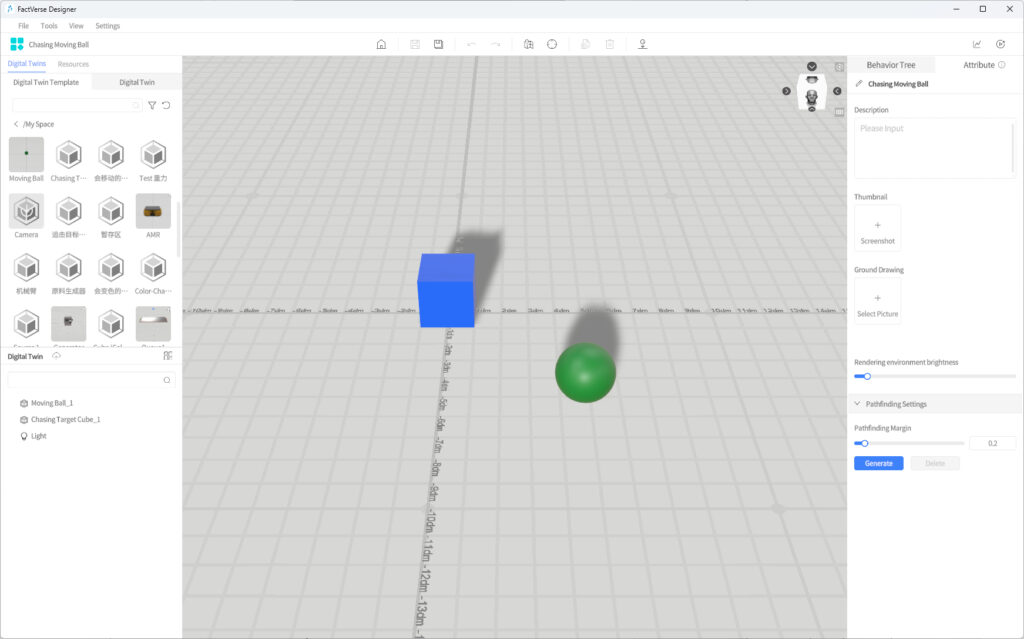
Task: Open the File menu
Action: [24, 26]
